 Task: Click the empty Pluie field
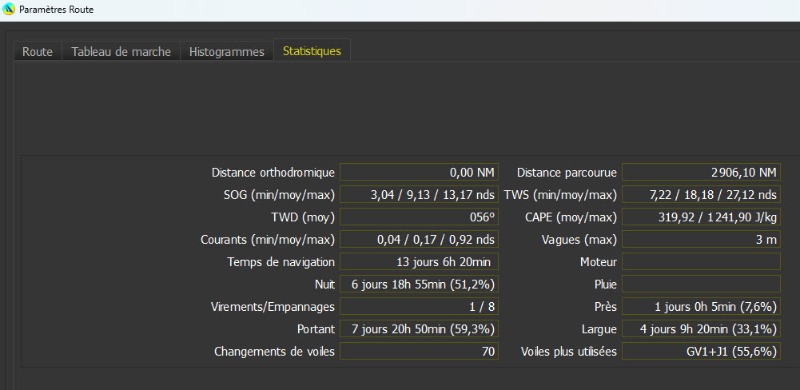(x=701, y=284)
